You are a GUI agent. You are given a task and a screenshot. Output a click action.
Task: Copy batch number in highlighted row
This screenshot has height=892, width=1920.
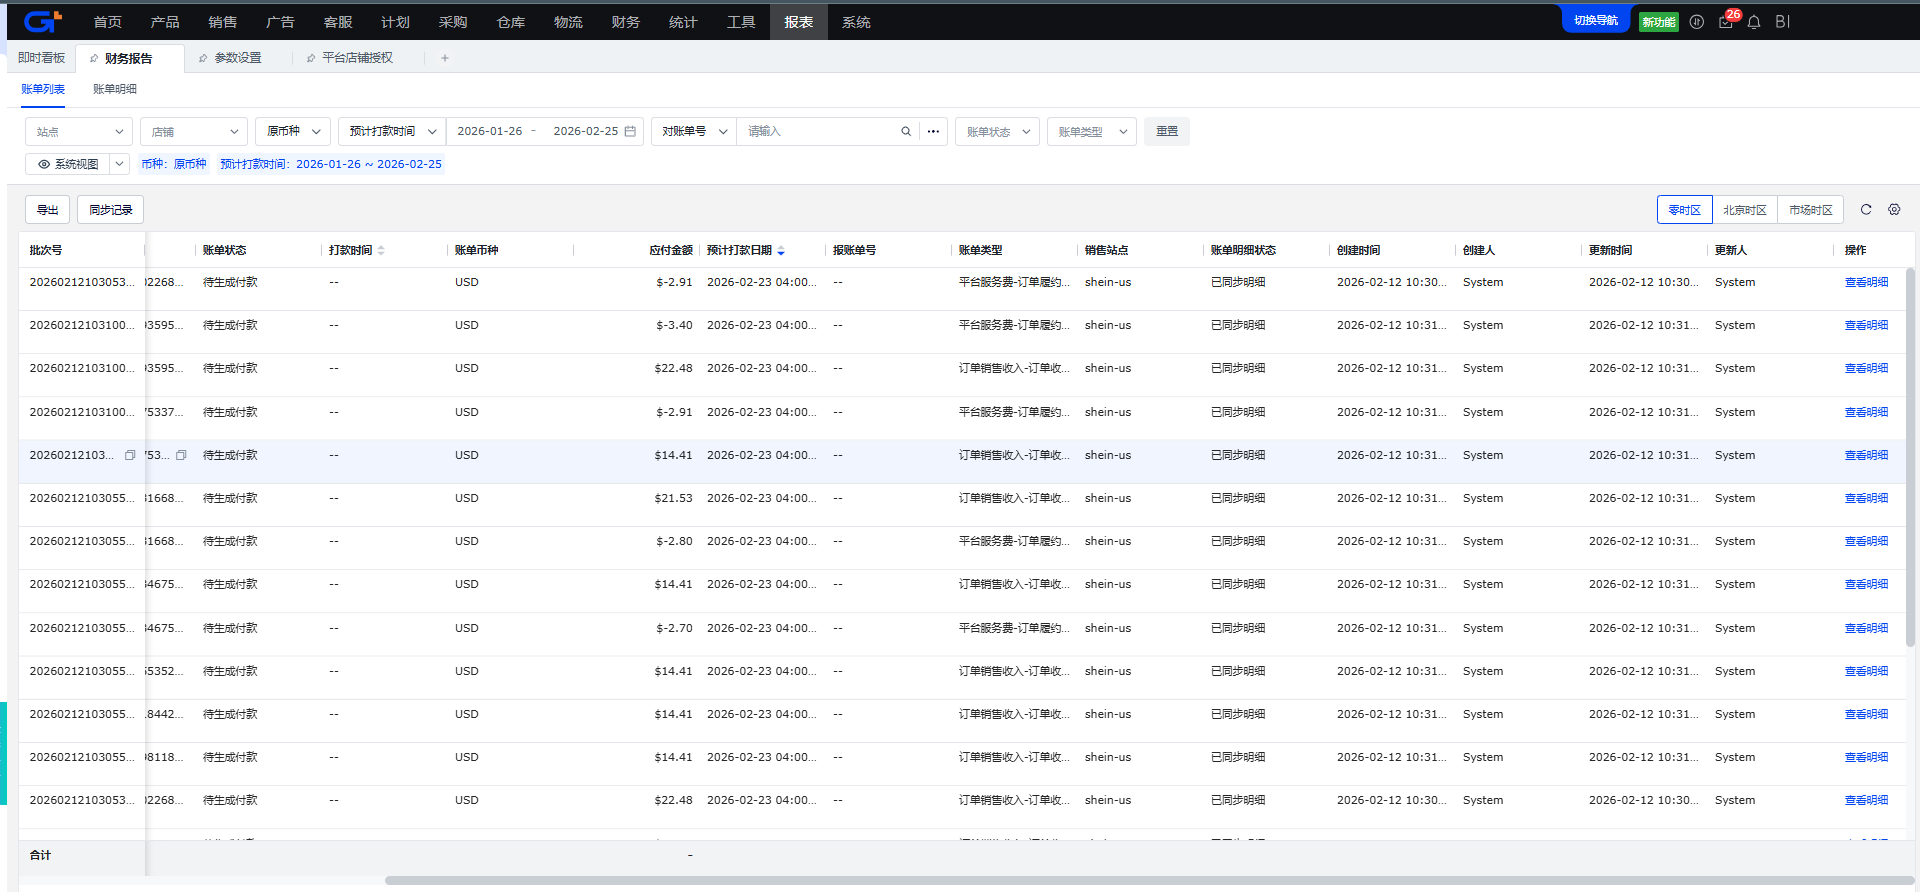(130, 456)
